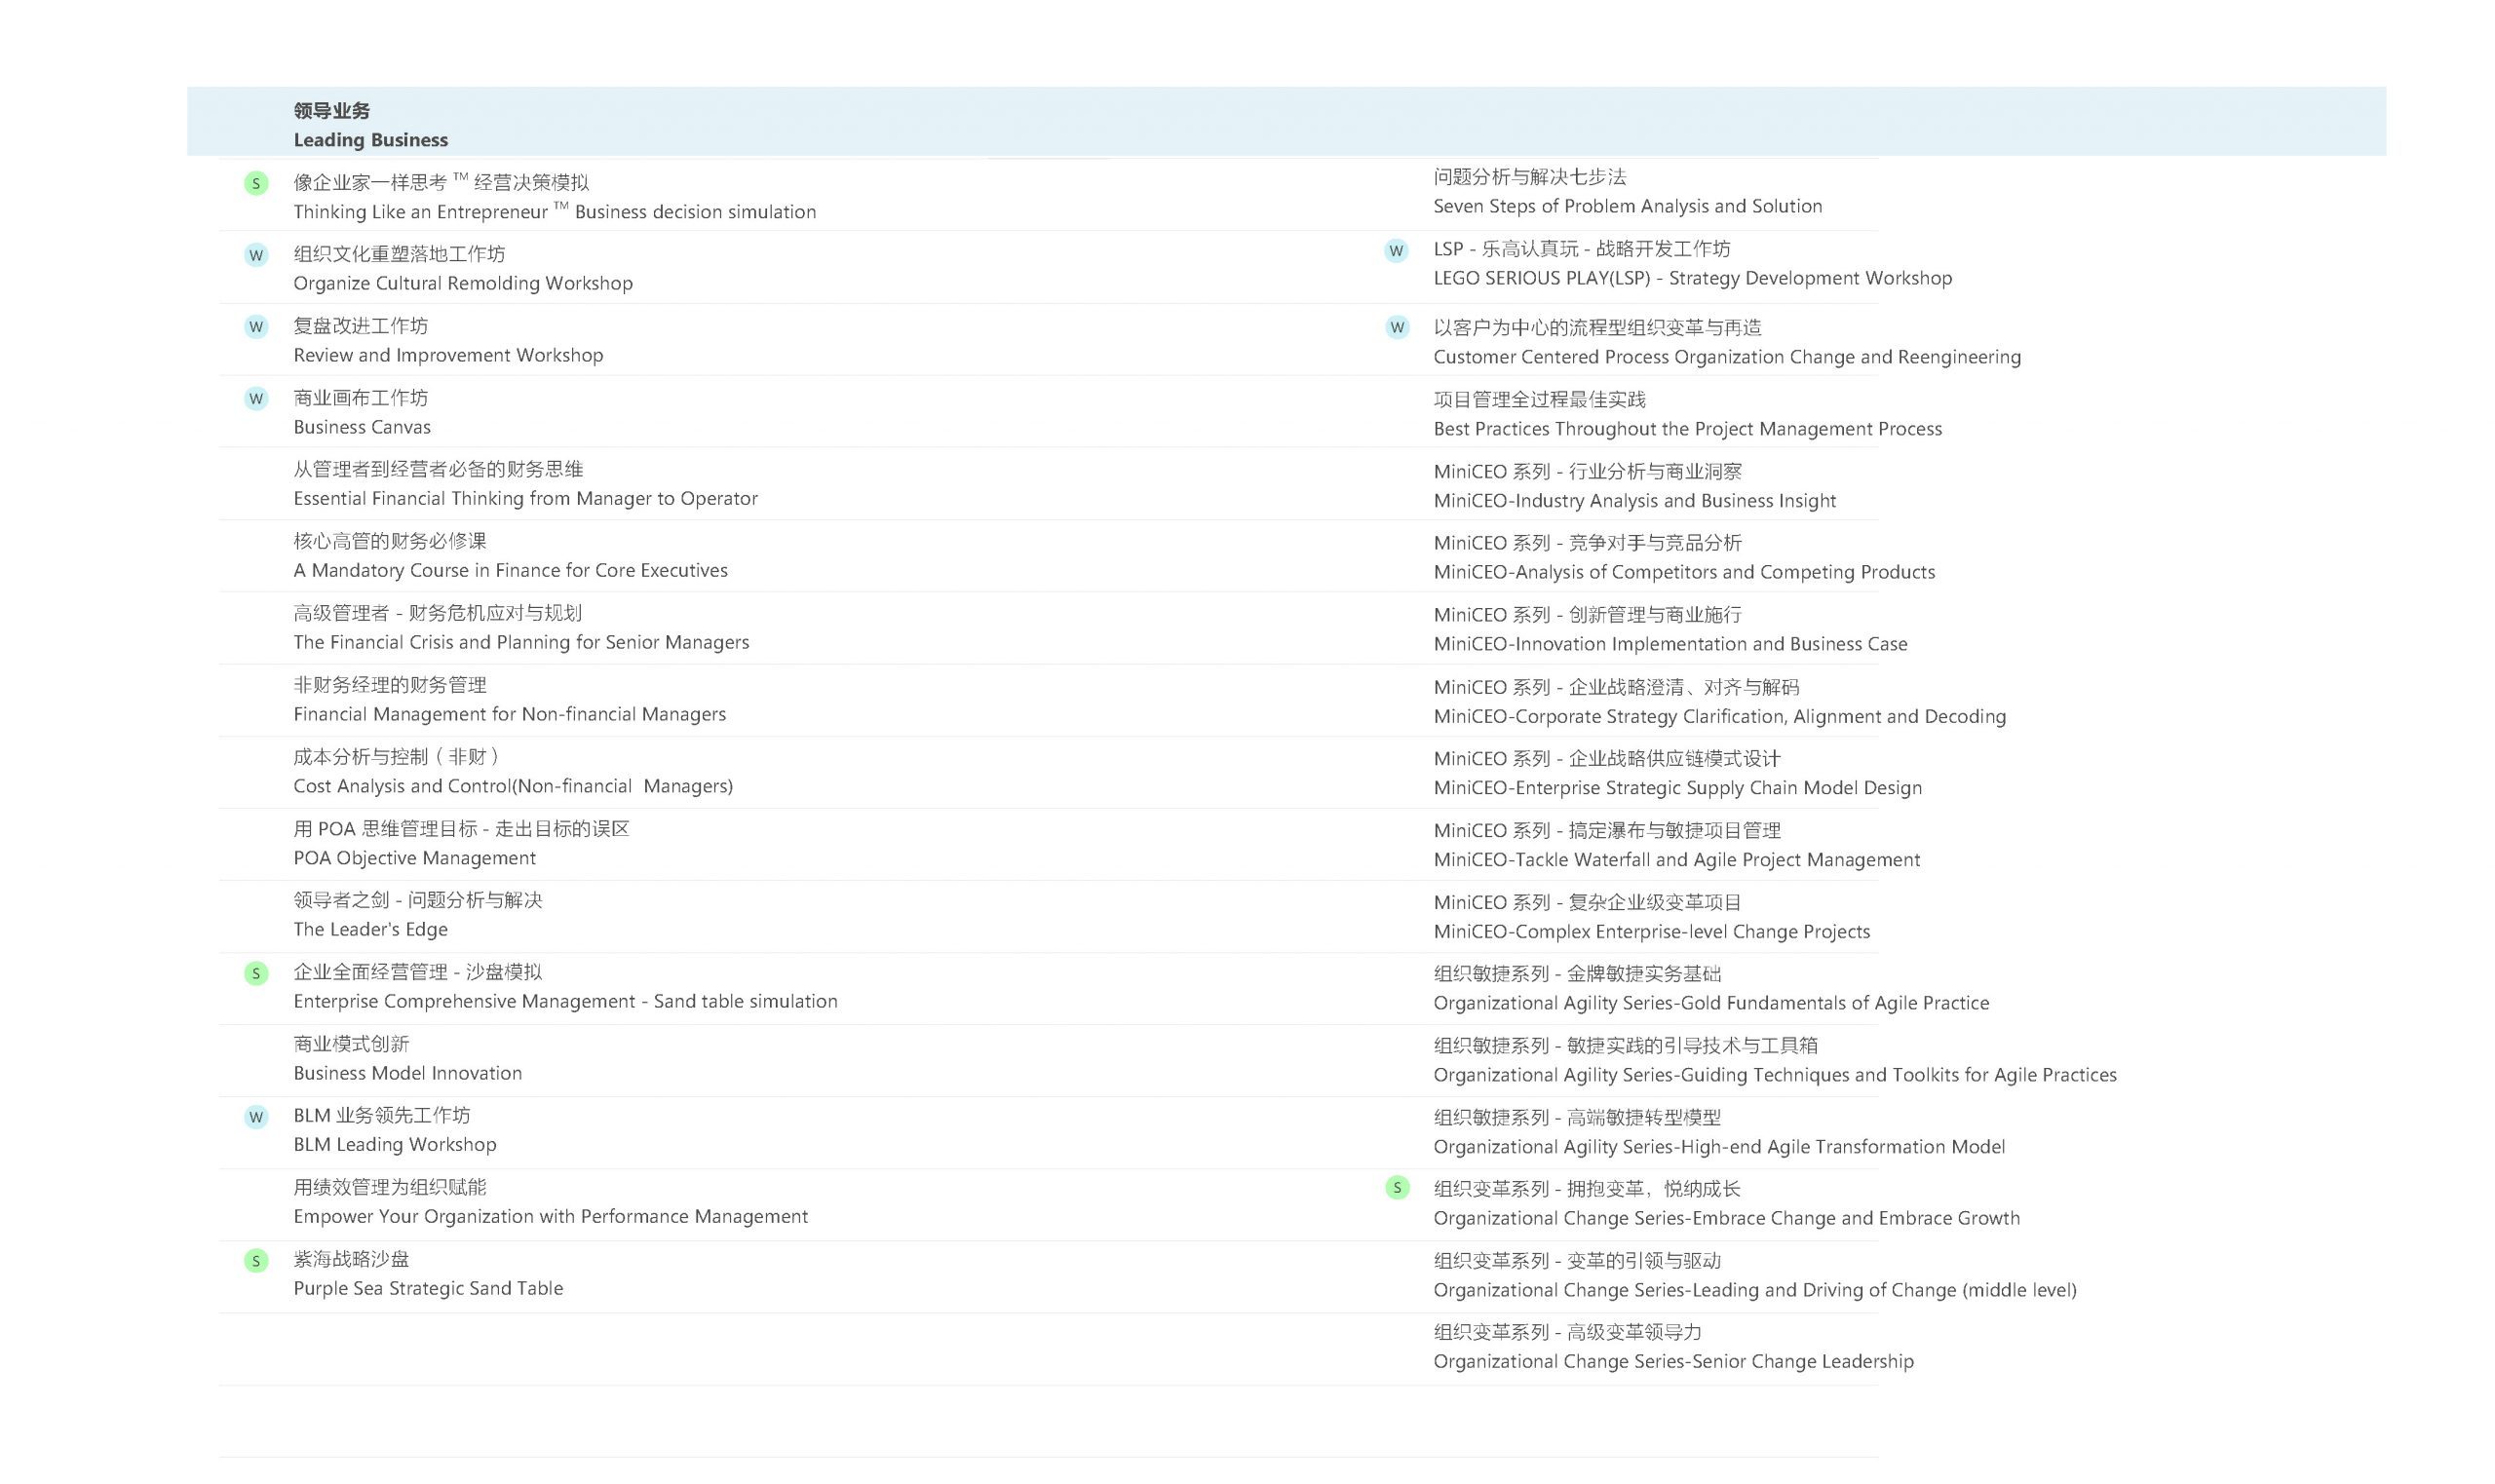Click S badge beside Enterprise Comprehensive Management
Screen dimensions: 2495x1484
(256, 973)
